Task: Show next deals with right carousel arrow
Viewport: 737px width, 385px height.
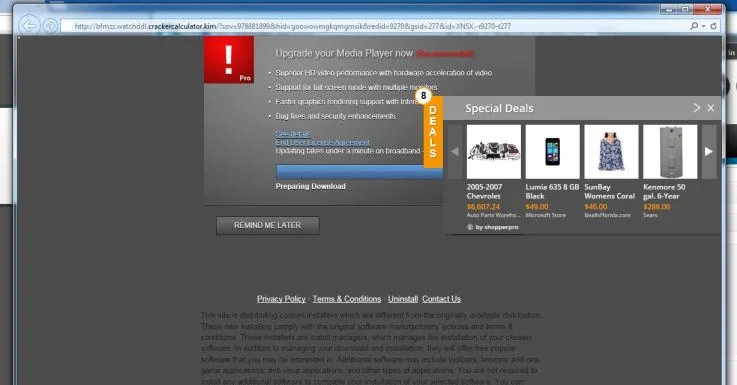Action: (709, 151)
